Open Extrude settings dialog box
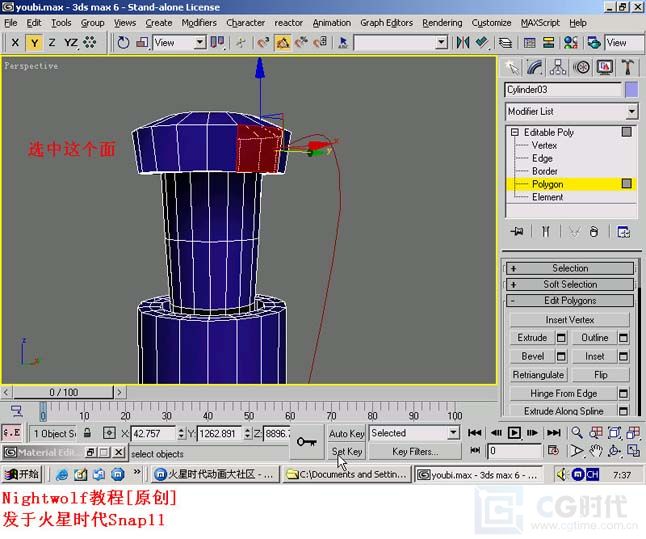Viewport: 646px width, 539px height. pos(561,338)
